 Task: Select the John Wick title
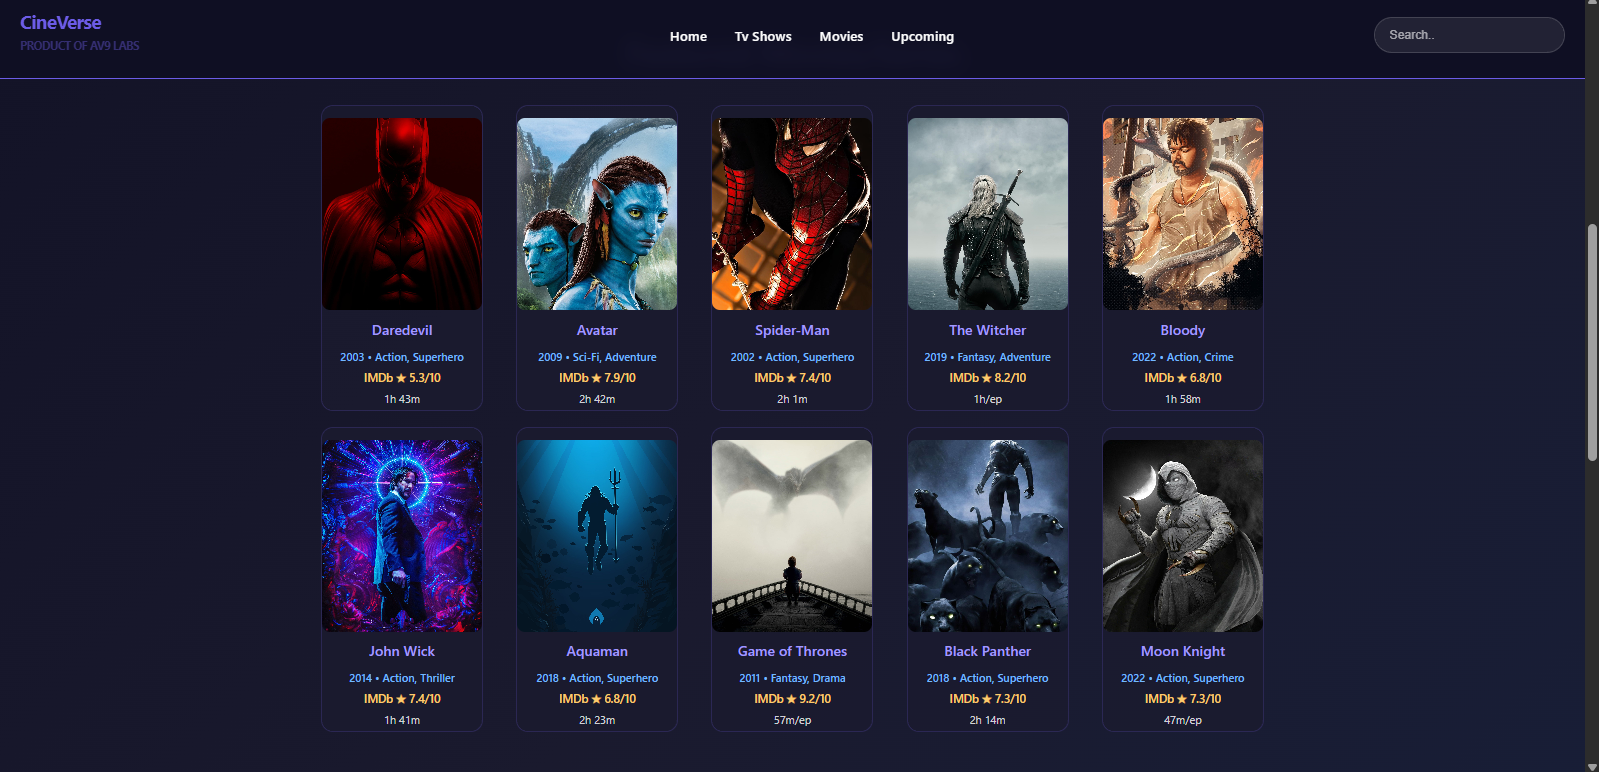(402, 651)
